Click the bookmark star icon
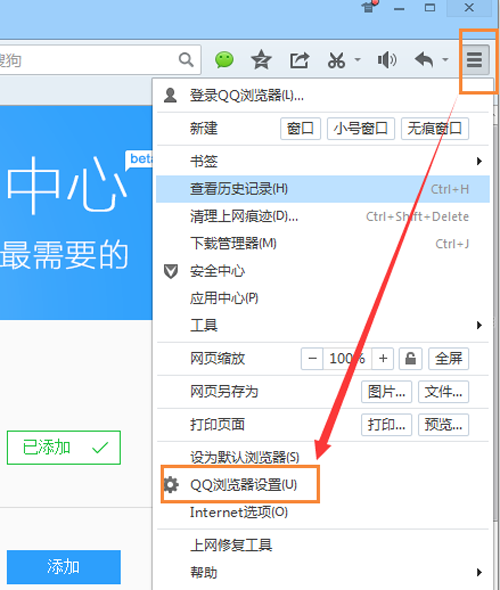Image resolution: width=500 pixels, height=590 pixels. 261,60
